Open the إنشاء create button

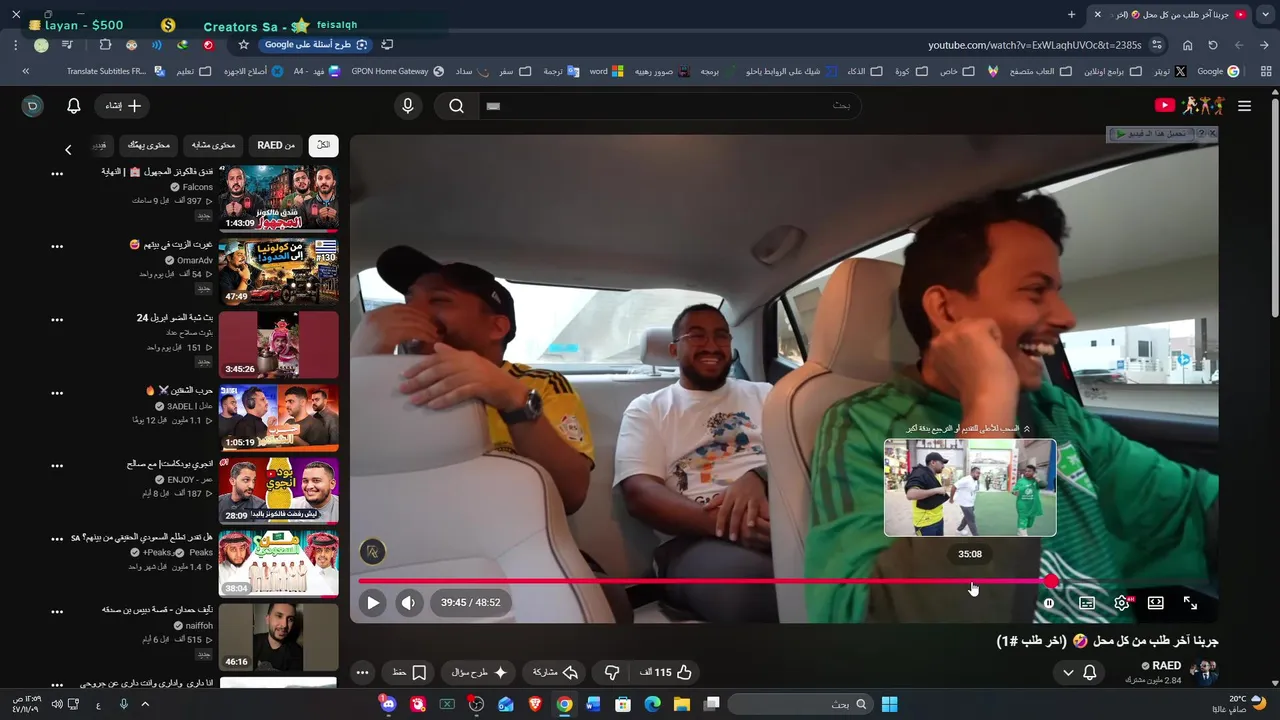click(x=124, y=106)
